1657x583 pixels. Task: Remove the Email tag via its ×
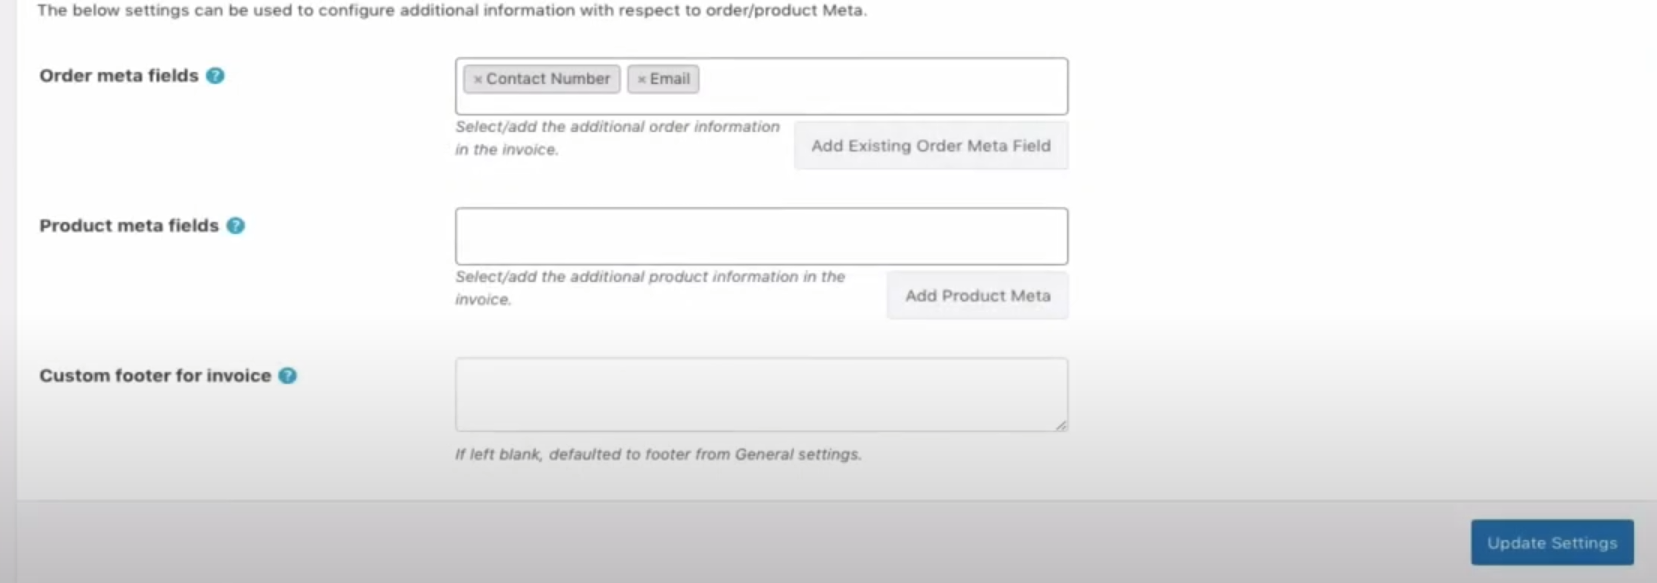click(x=642, y=79)
